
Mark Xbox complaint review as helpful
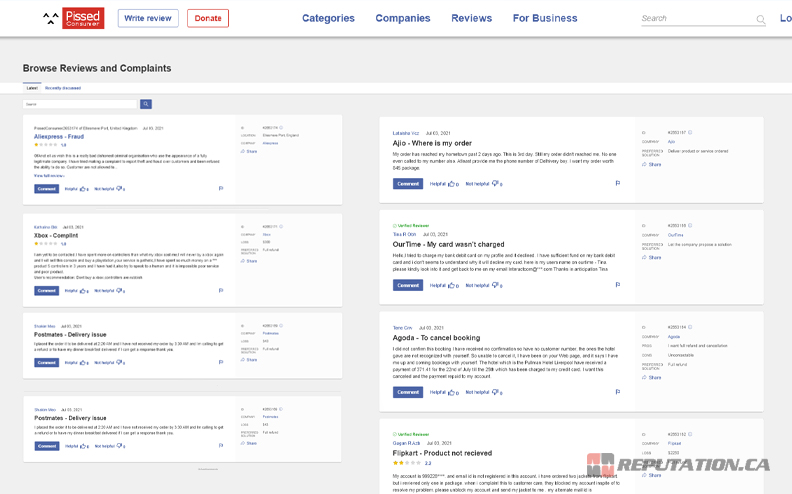77,291
